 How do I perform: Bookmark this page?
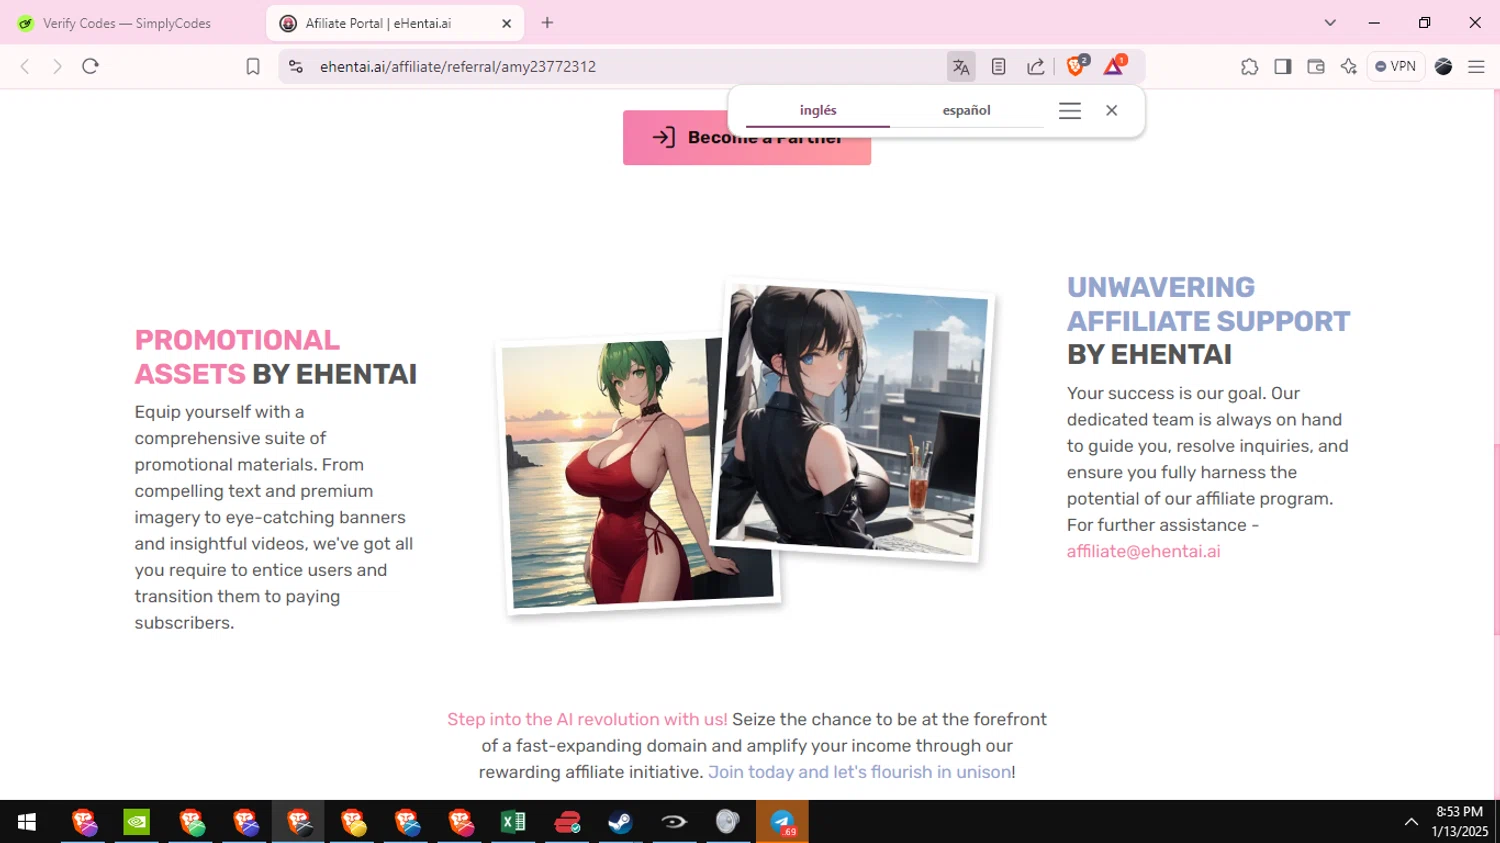coord(253,66)
